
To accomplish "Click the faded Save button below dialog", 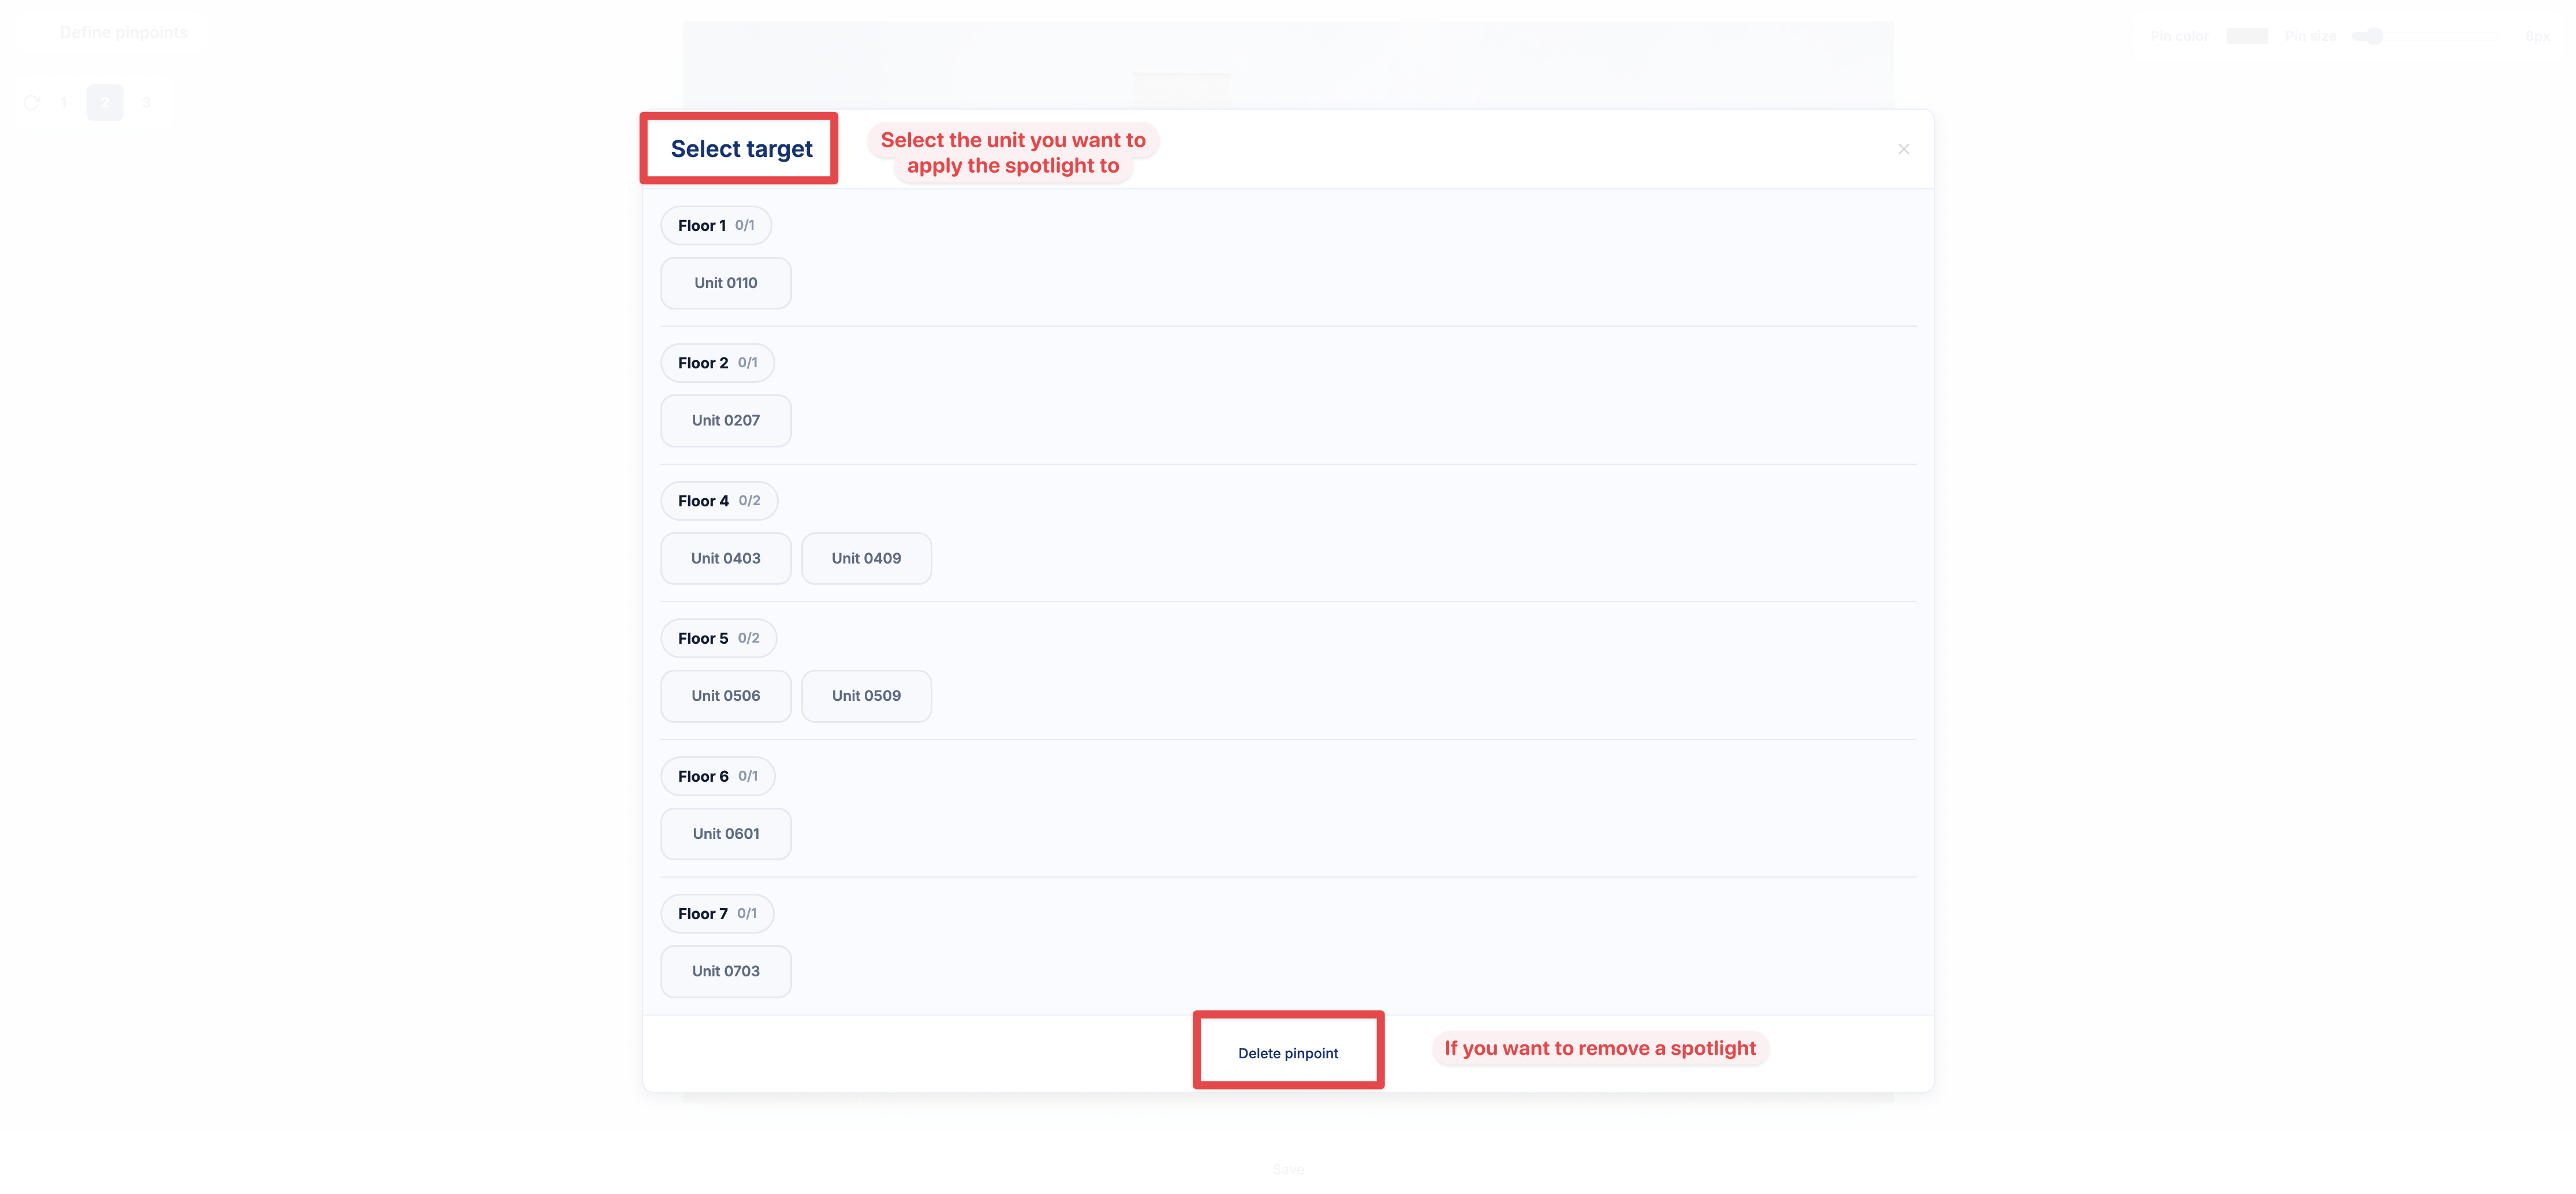I will click(1288, 1169).
